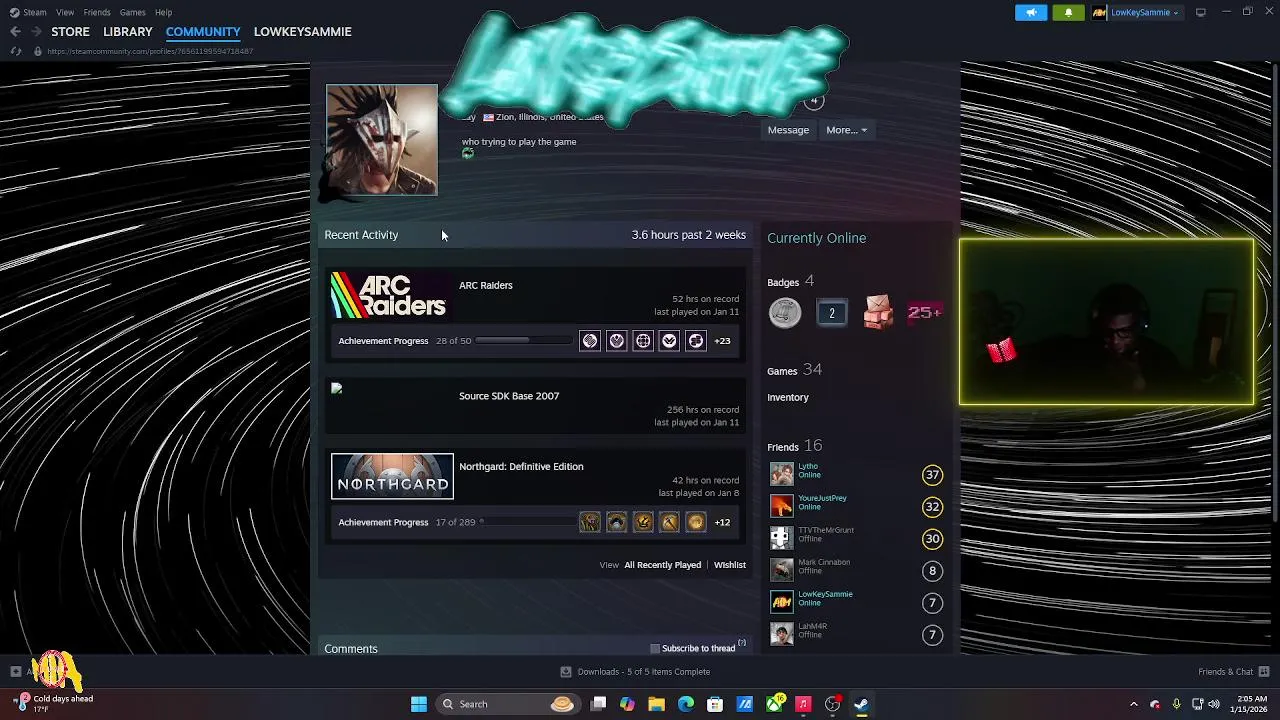Open the Friends 16 link
The height and width of the screenshot is (720, 1280).
pyautogui.click(x=794, y=446)
